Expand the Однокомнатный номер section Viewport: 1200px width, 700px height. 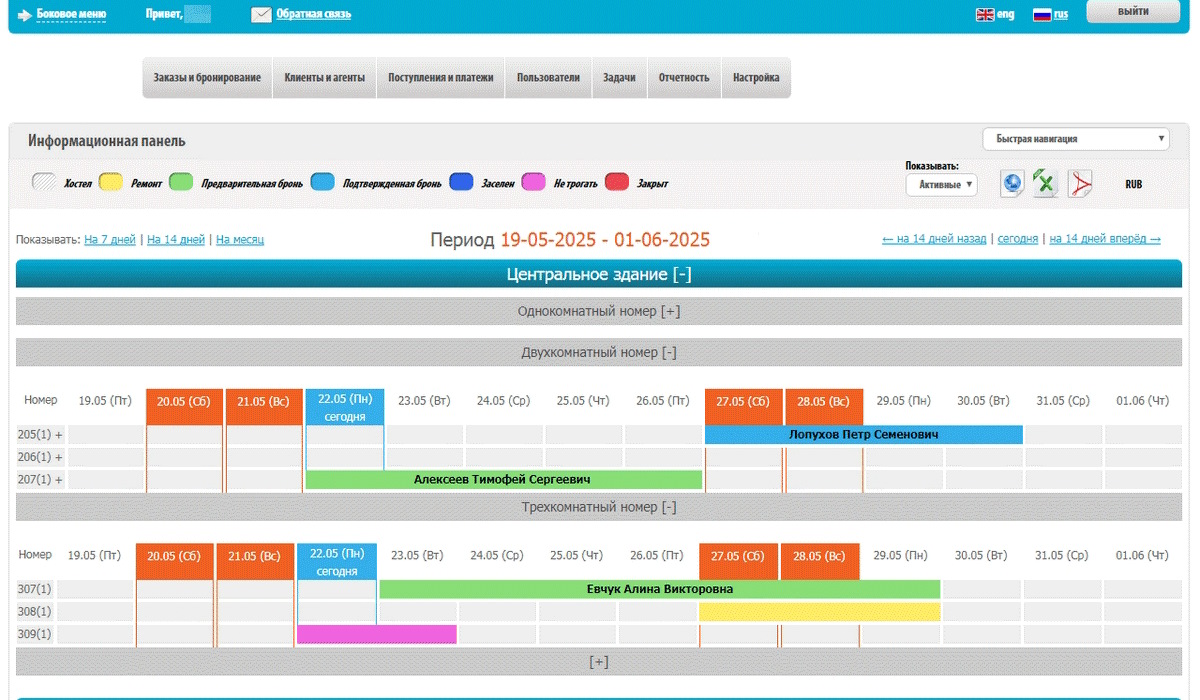tap(670, 311)
